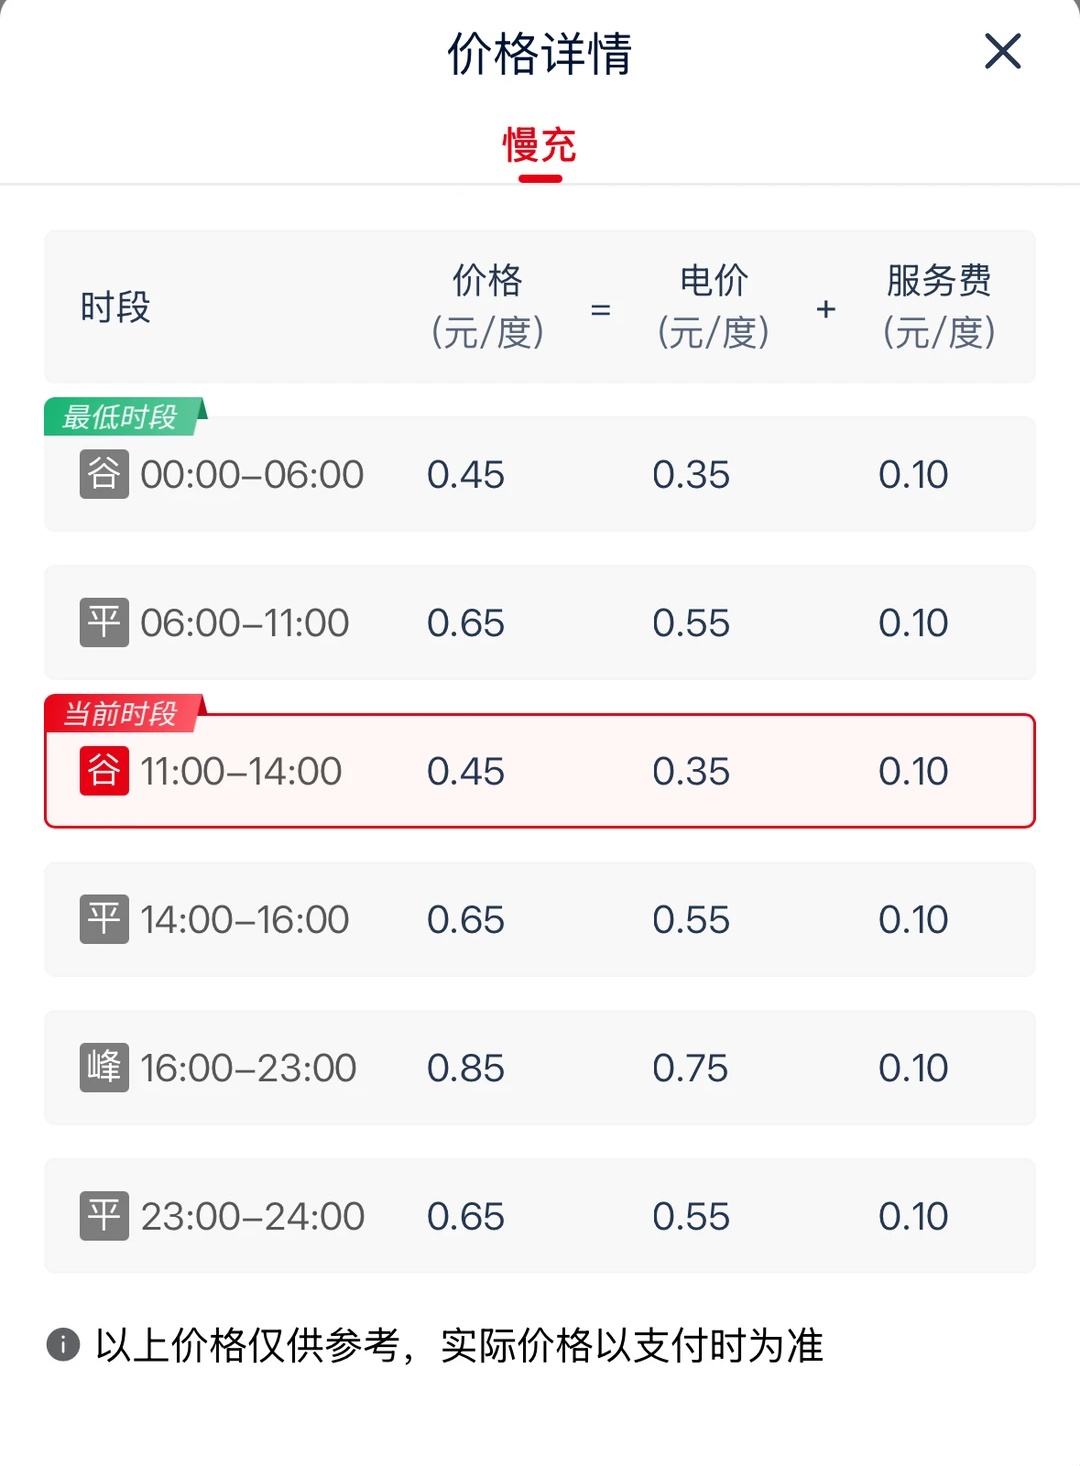
Task: Click the 00:00–06:00 time range text
Action: (x=252, y=474)
